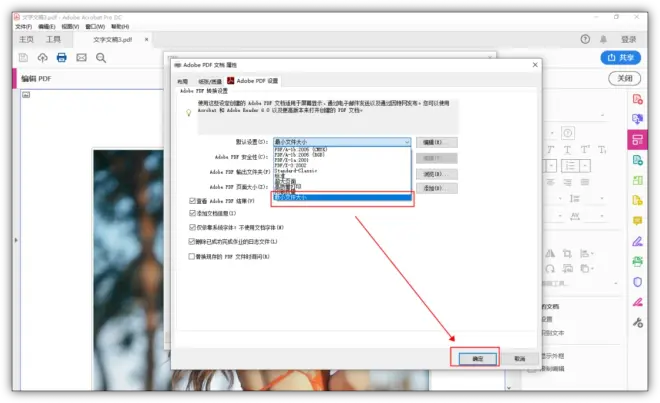This screenshot has height=403, width=660.
Task: Click the email envelope toolbar icon
Action: click(81, 57)
